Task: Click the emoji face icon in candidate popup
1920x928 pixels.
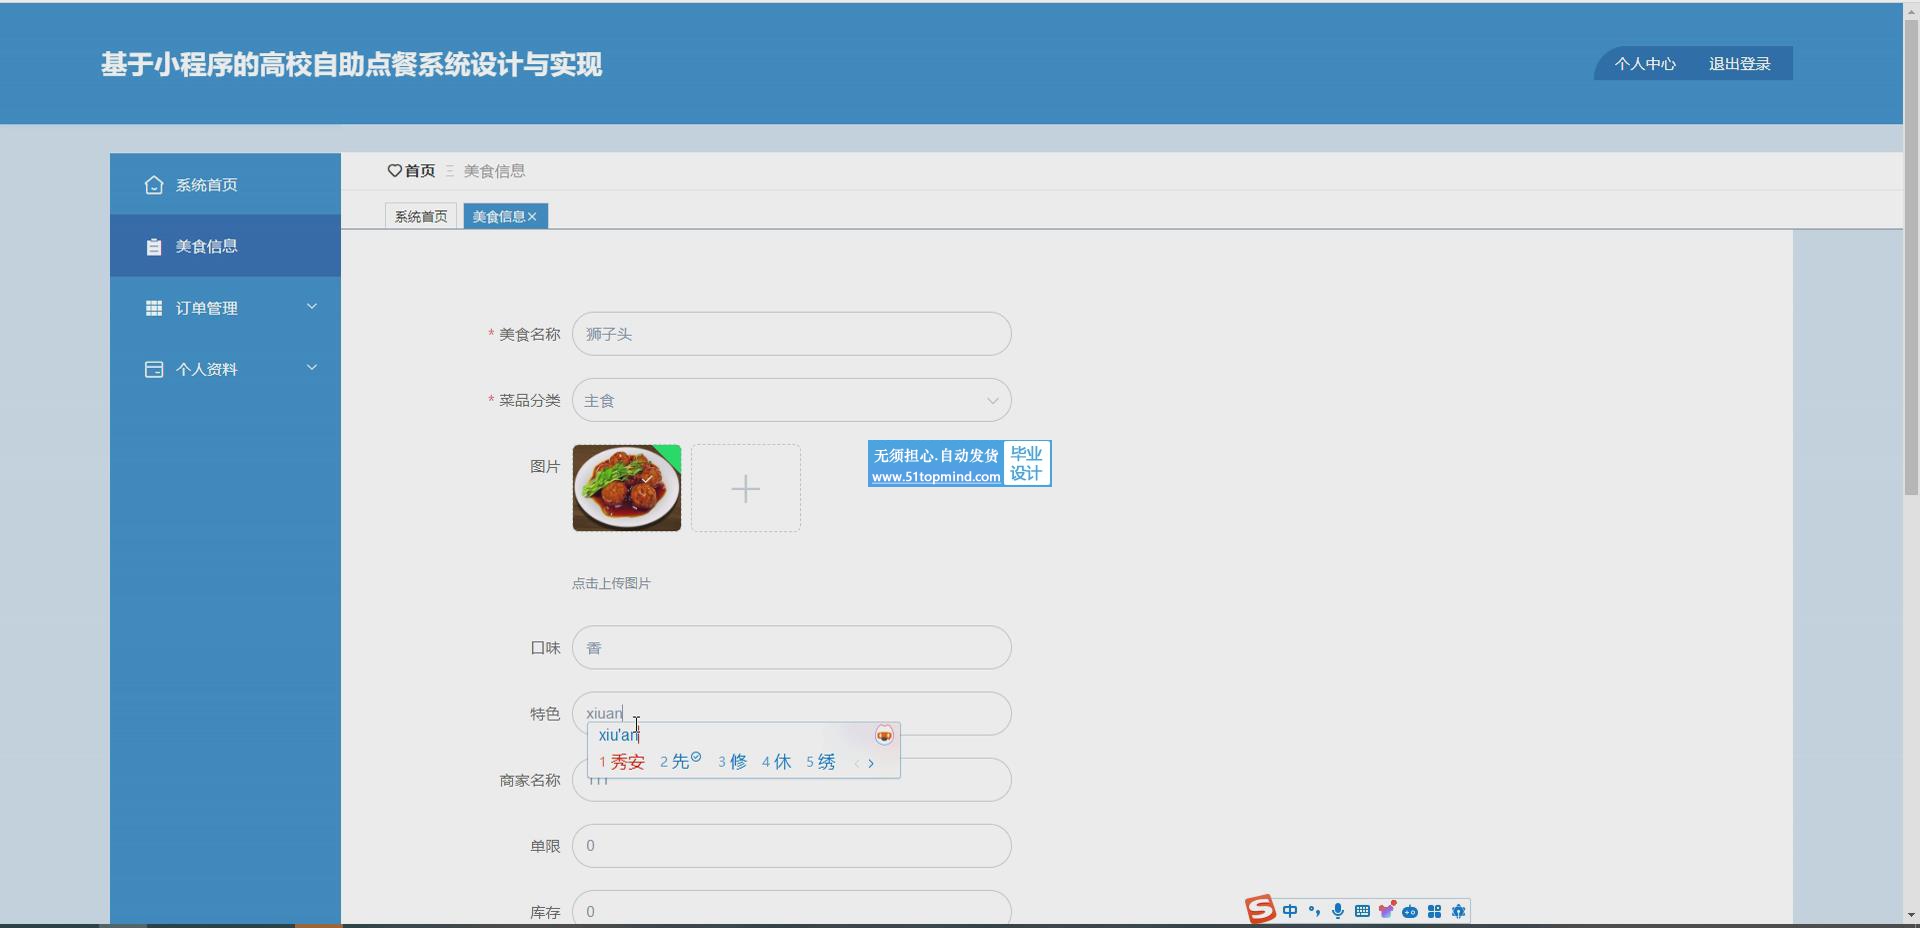Action: pyautogui.click(x=884, y=736)
